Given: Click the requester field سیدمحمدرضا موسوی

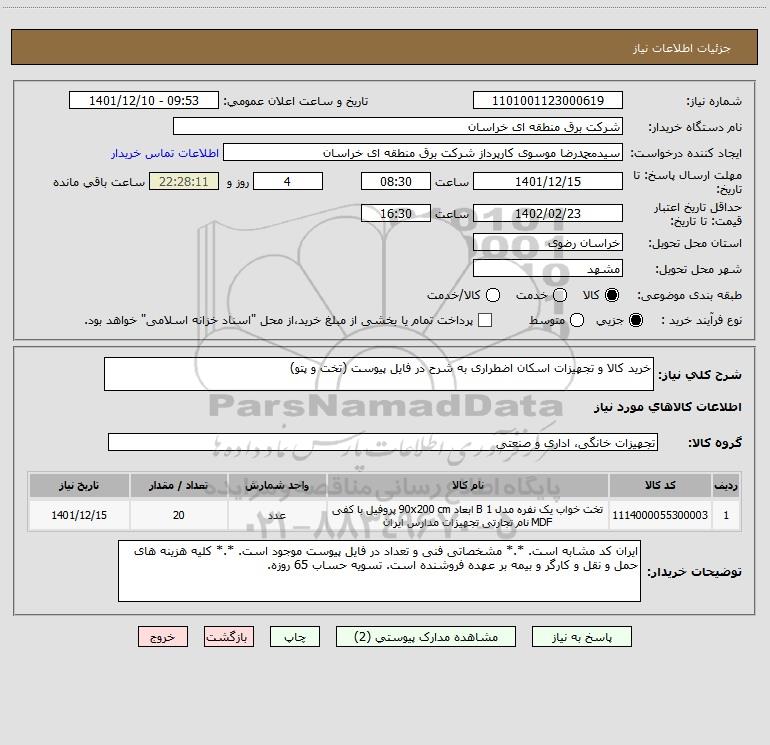Looking at the screenshot, I should pos(423,152).
